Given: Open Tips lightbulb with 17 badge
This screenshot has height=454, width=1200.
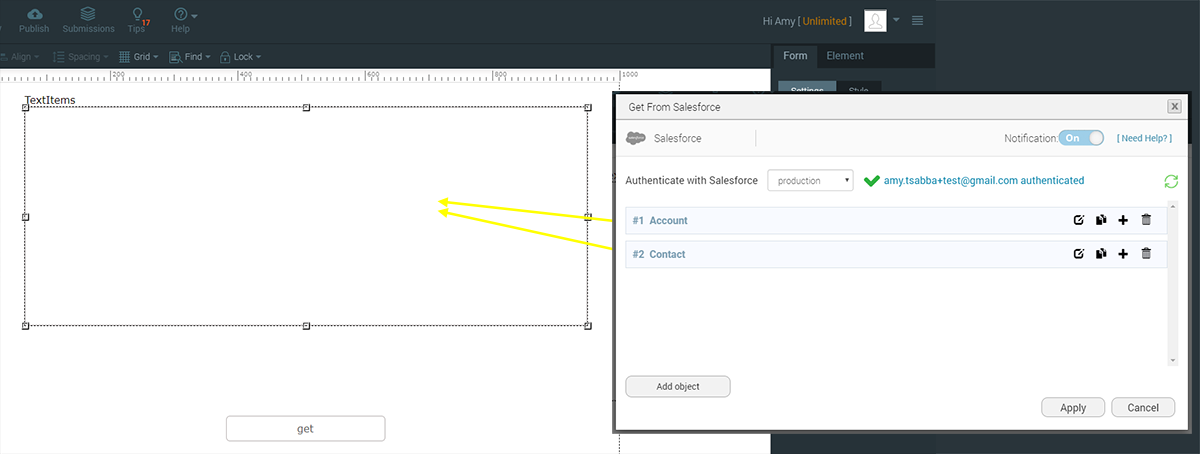Looking at the screenshot, I should [x=138, y=14].
